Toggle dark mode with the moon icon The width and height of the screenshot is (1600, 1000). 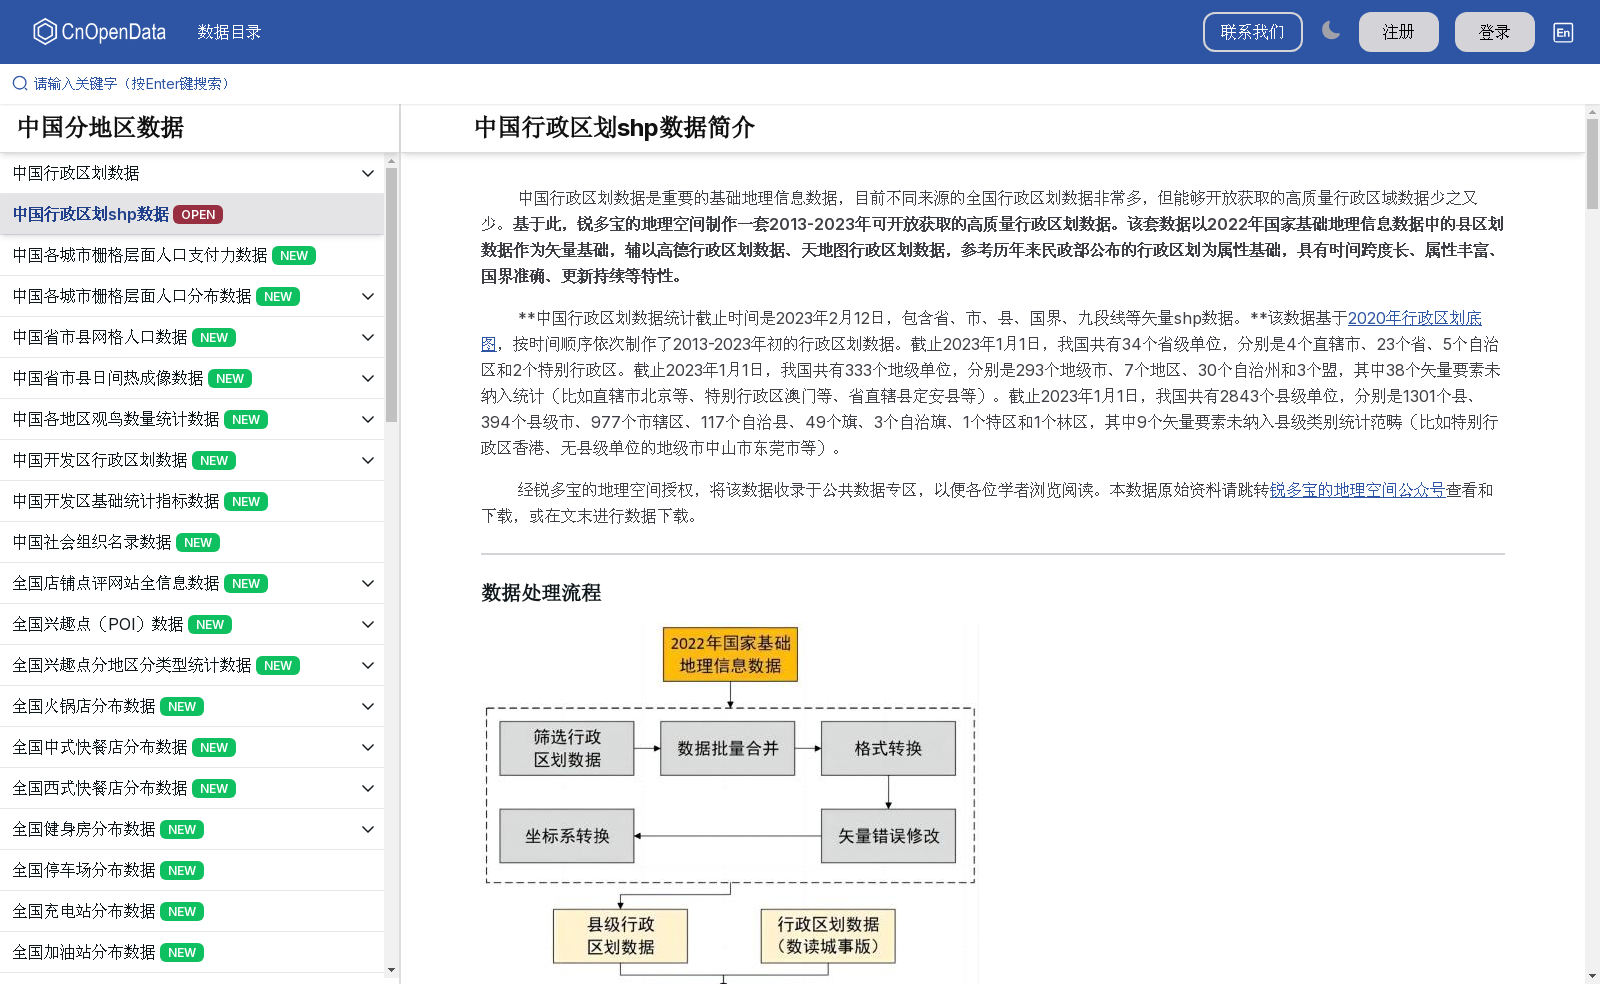[x=1331, y=31]
